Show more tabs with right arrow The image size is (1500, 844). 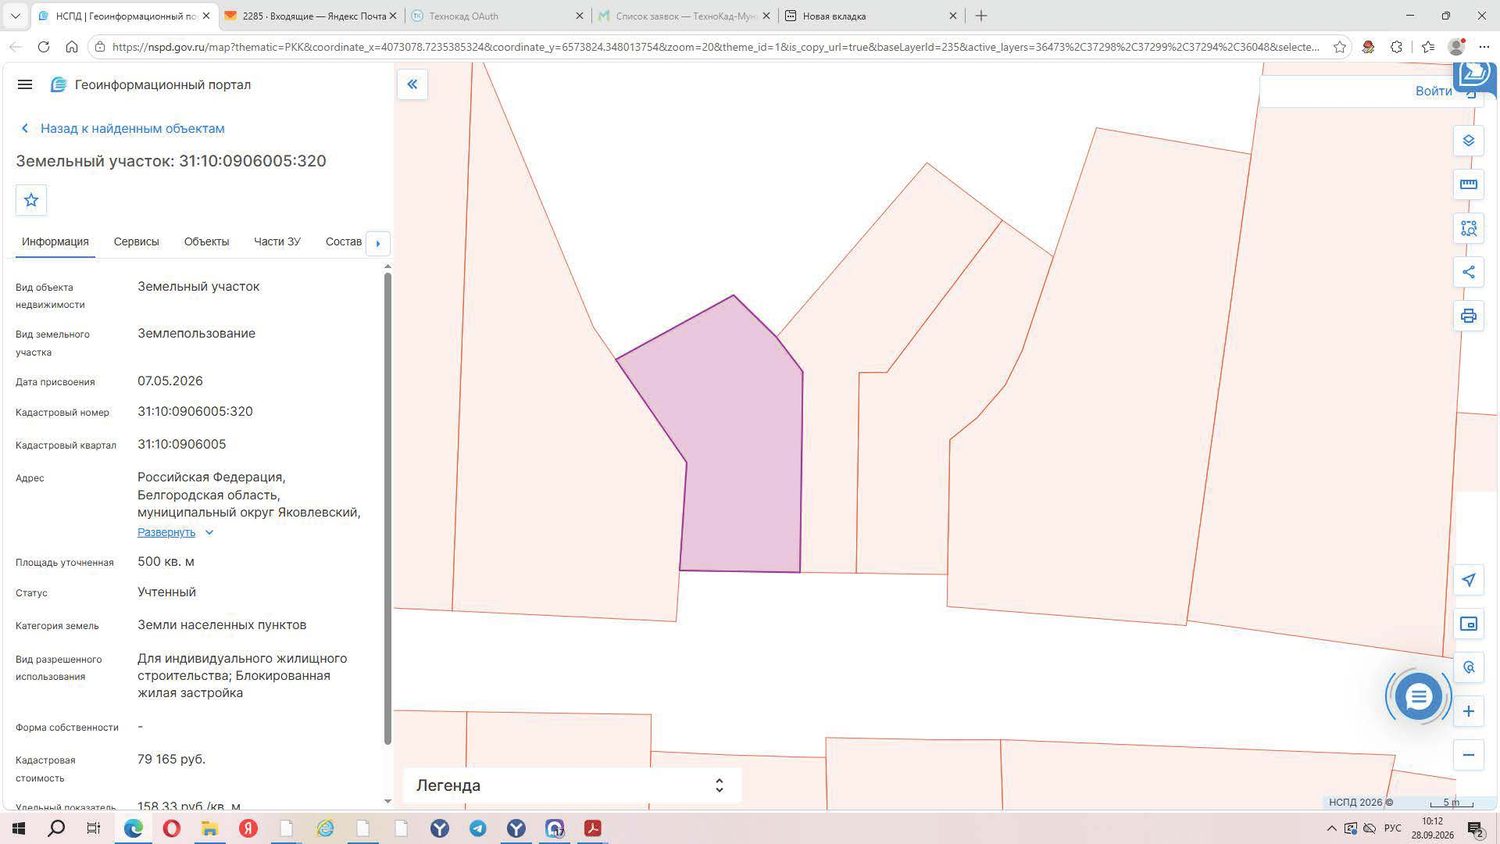(x=378, y=243)
